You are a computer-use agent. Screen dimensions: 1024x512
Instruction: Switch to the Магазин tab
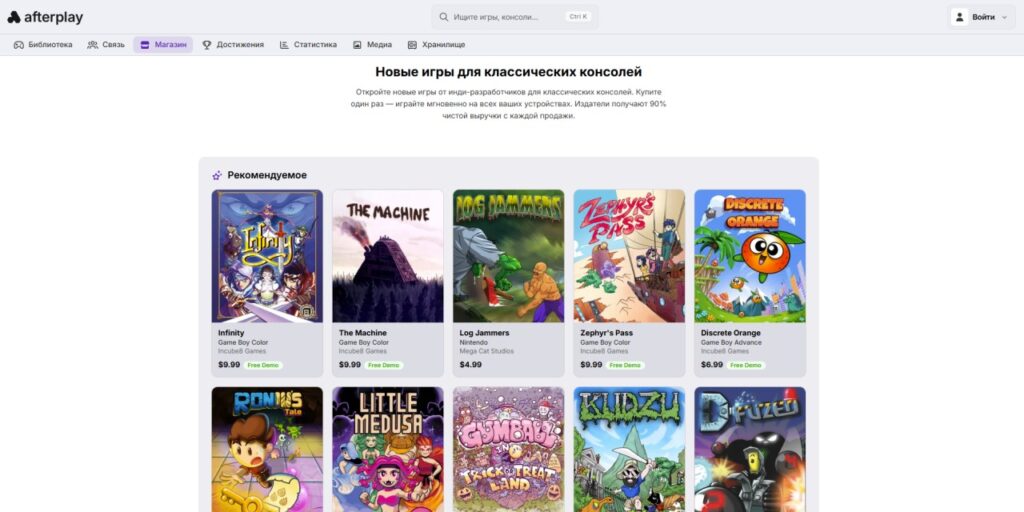click(x=163, y=45)
